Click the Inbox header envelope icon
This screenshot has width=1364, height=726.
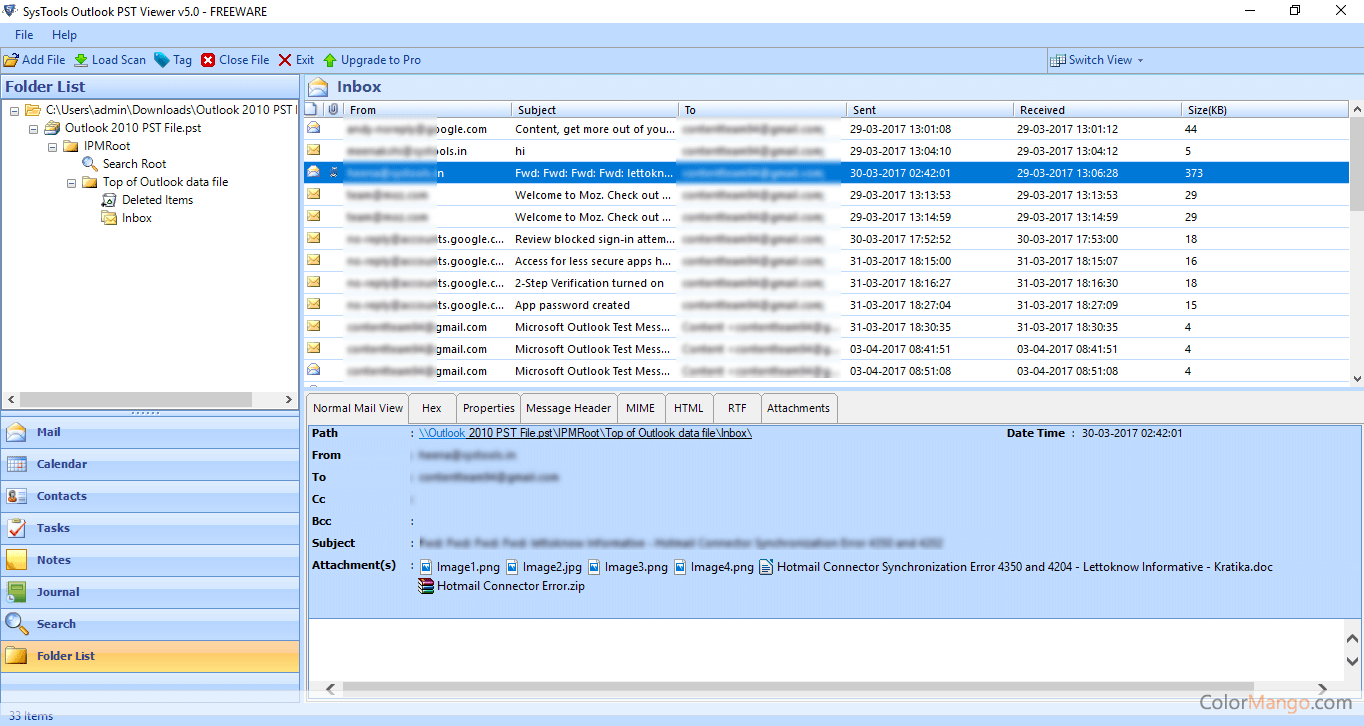tap(318, 87)
